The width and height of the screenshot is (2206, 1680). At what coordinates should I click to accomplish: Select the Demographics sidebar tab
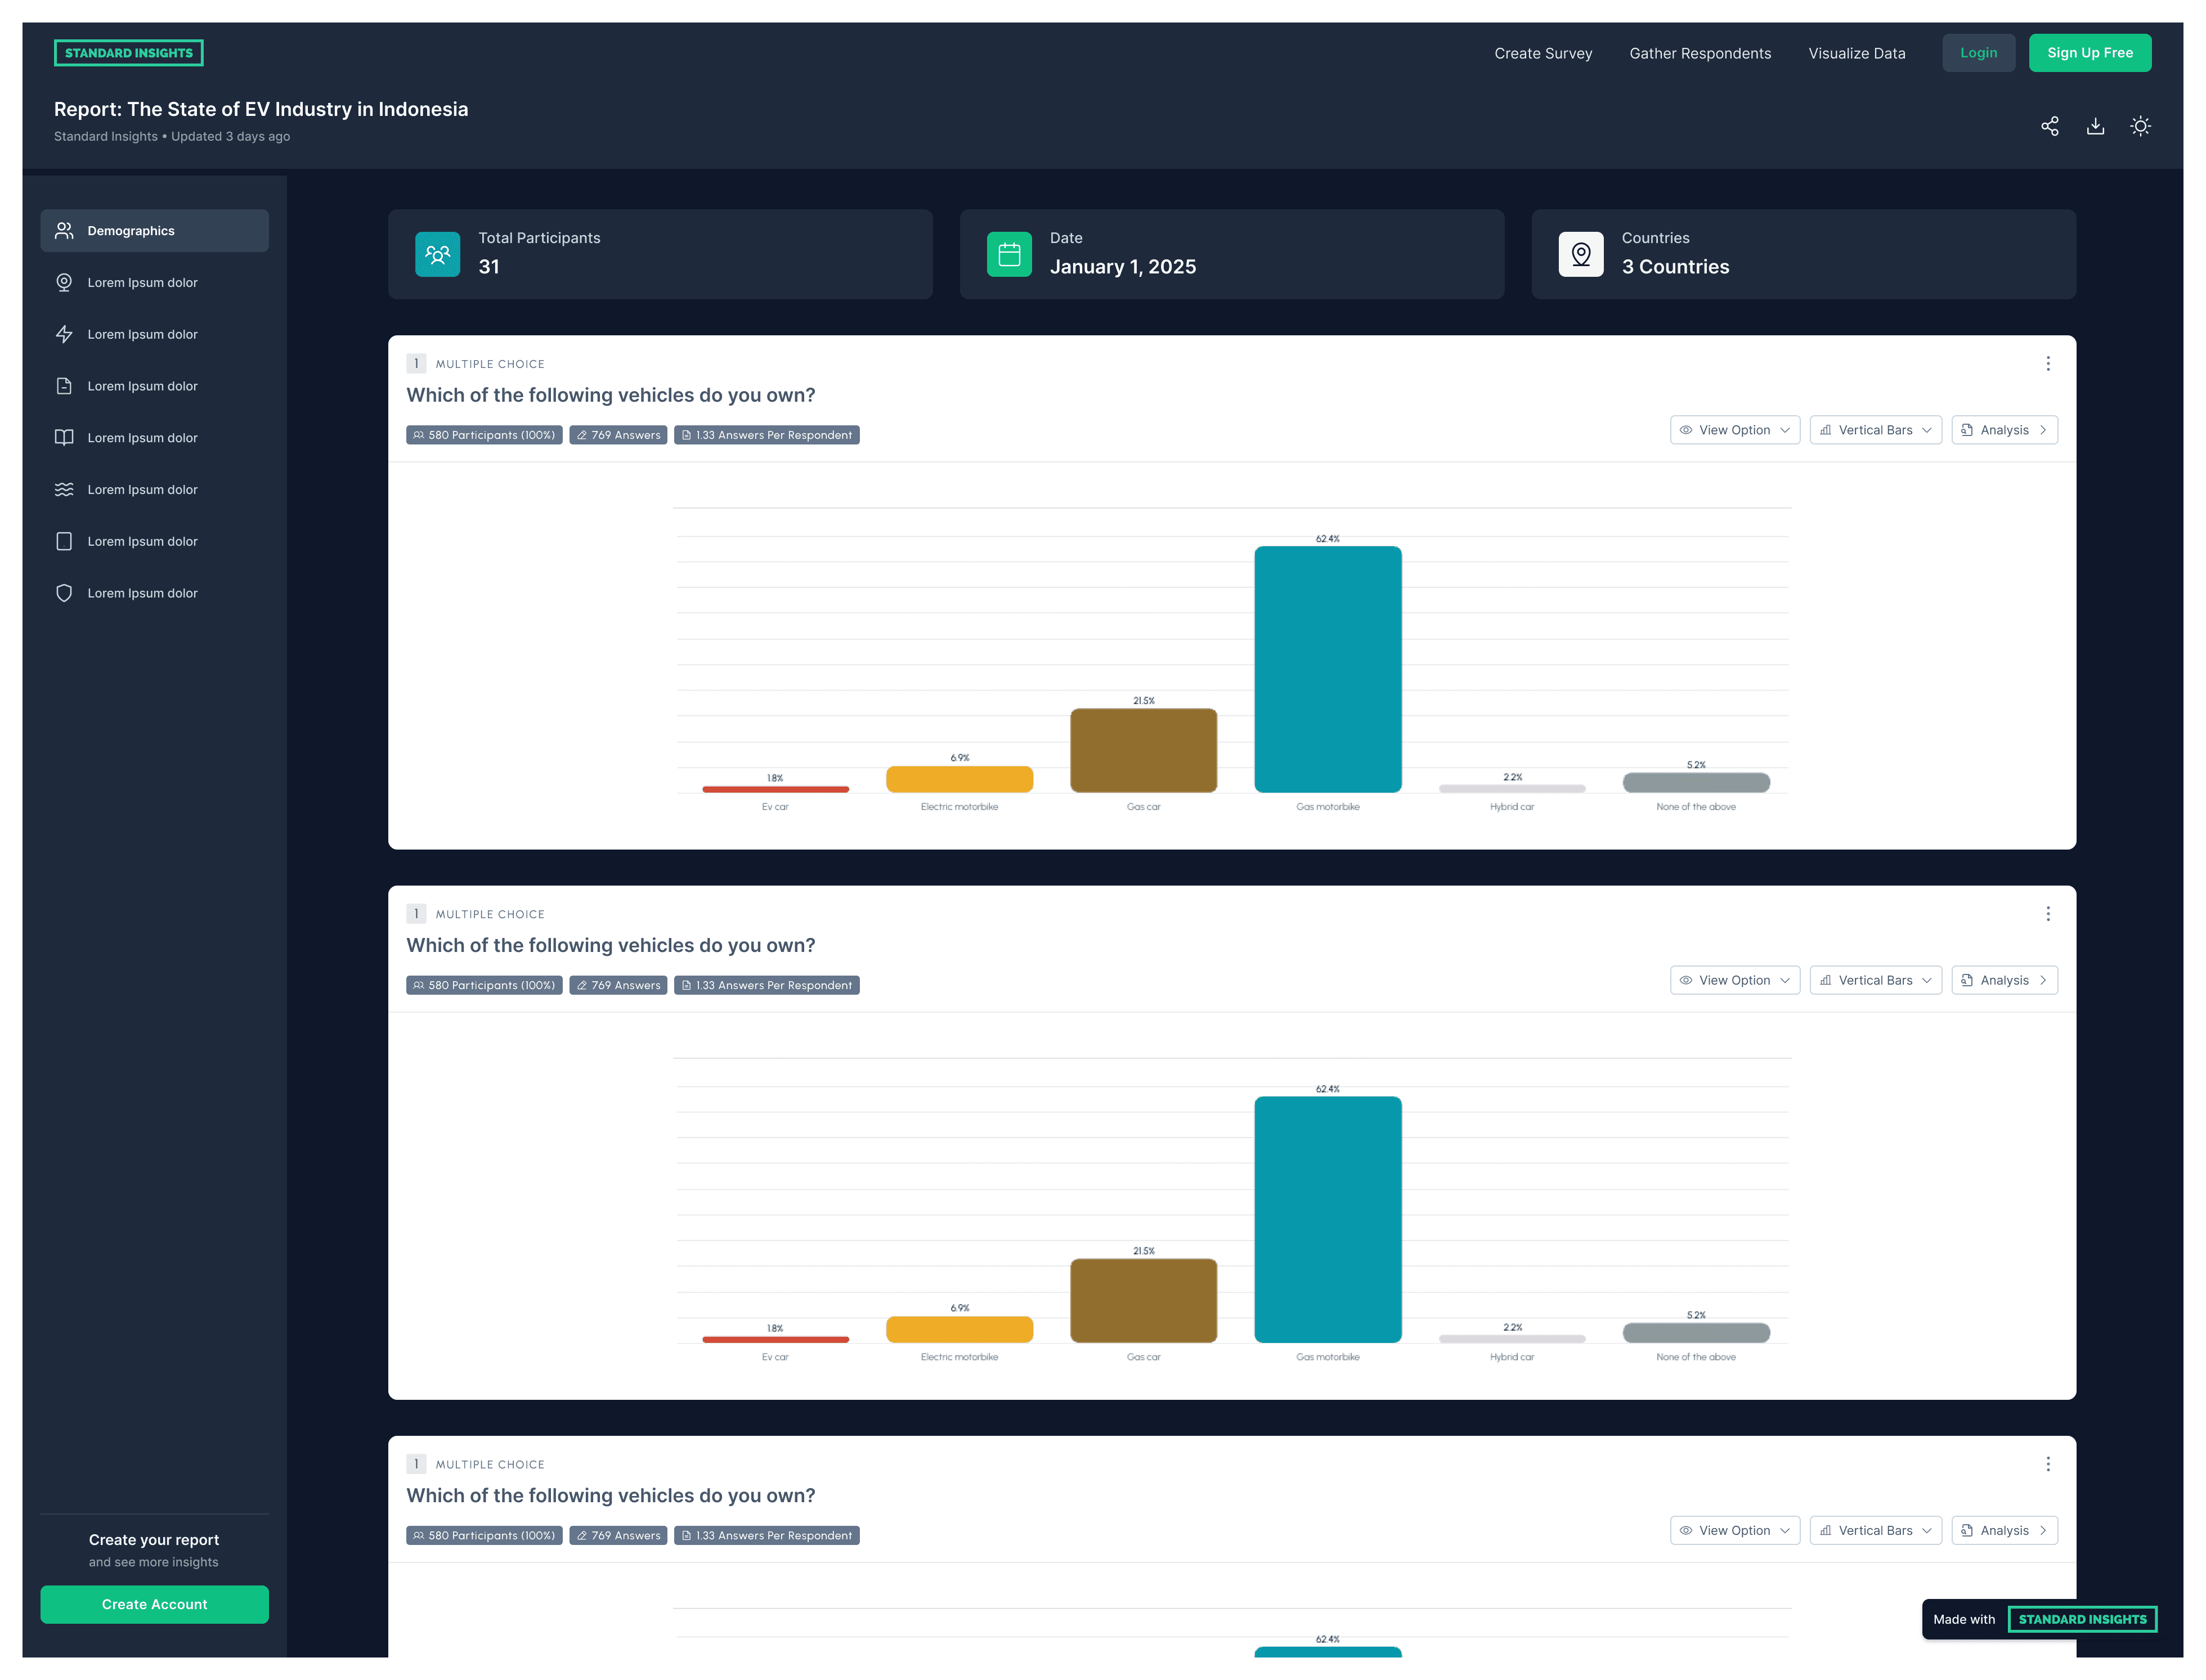tap(154, 231)
